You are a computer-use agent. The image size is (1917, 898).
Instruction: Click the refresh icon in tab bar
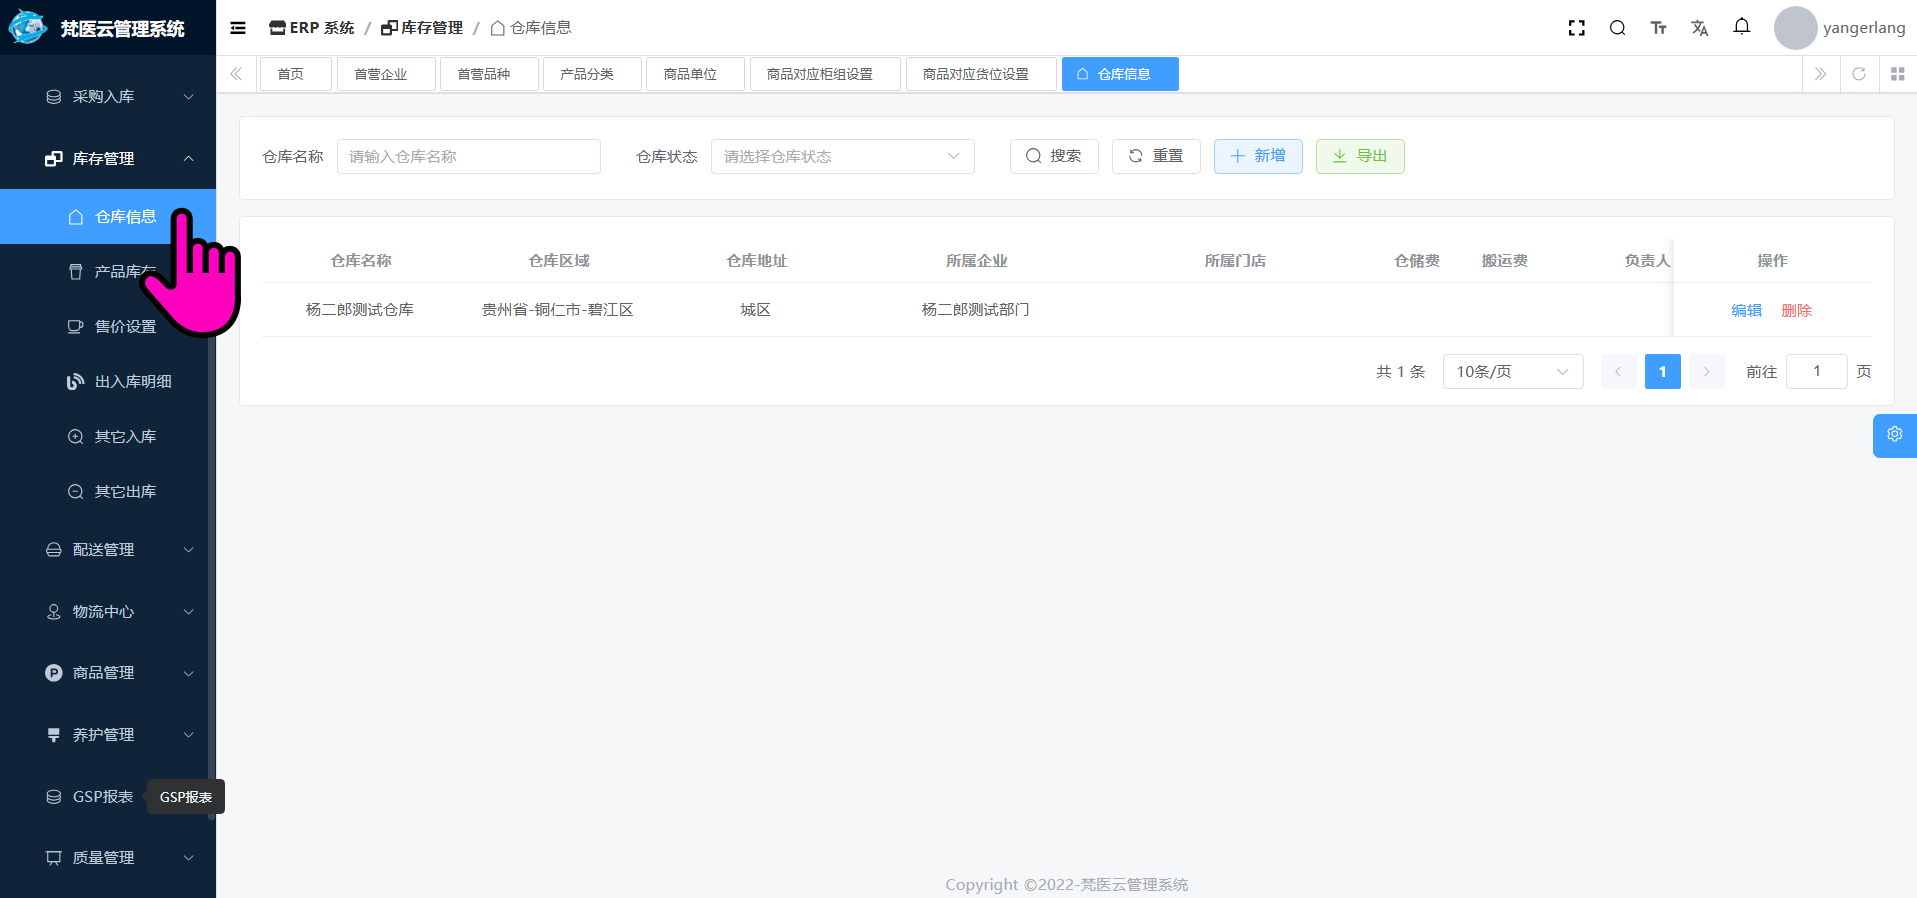(1859, 74)
